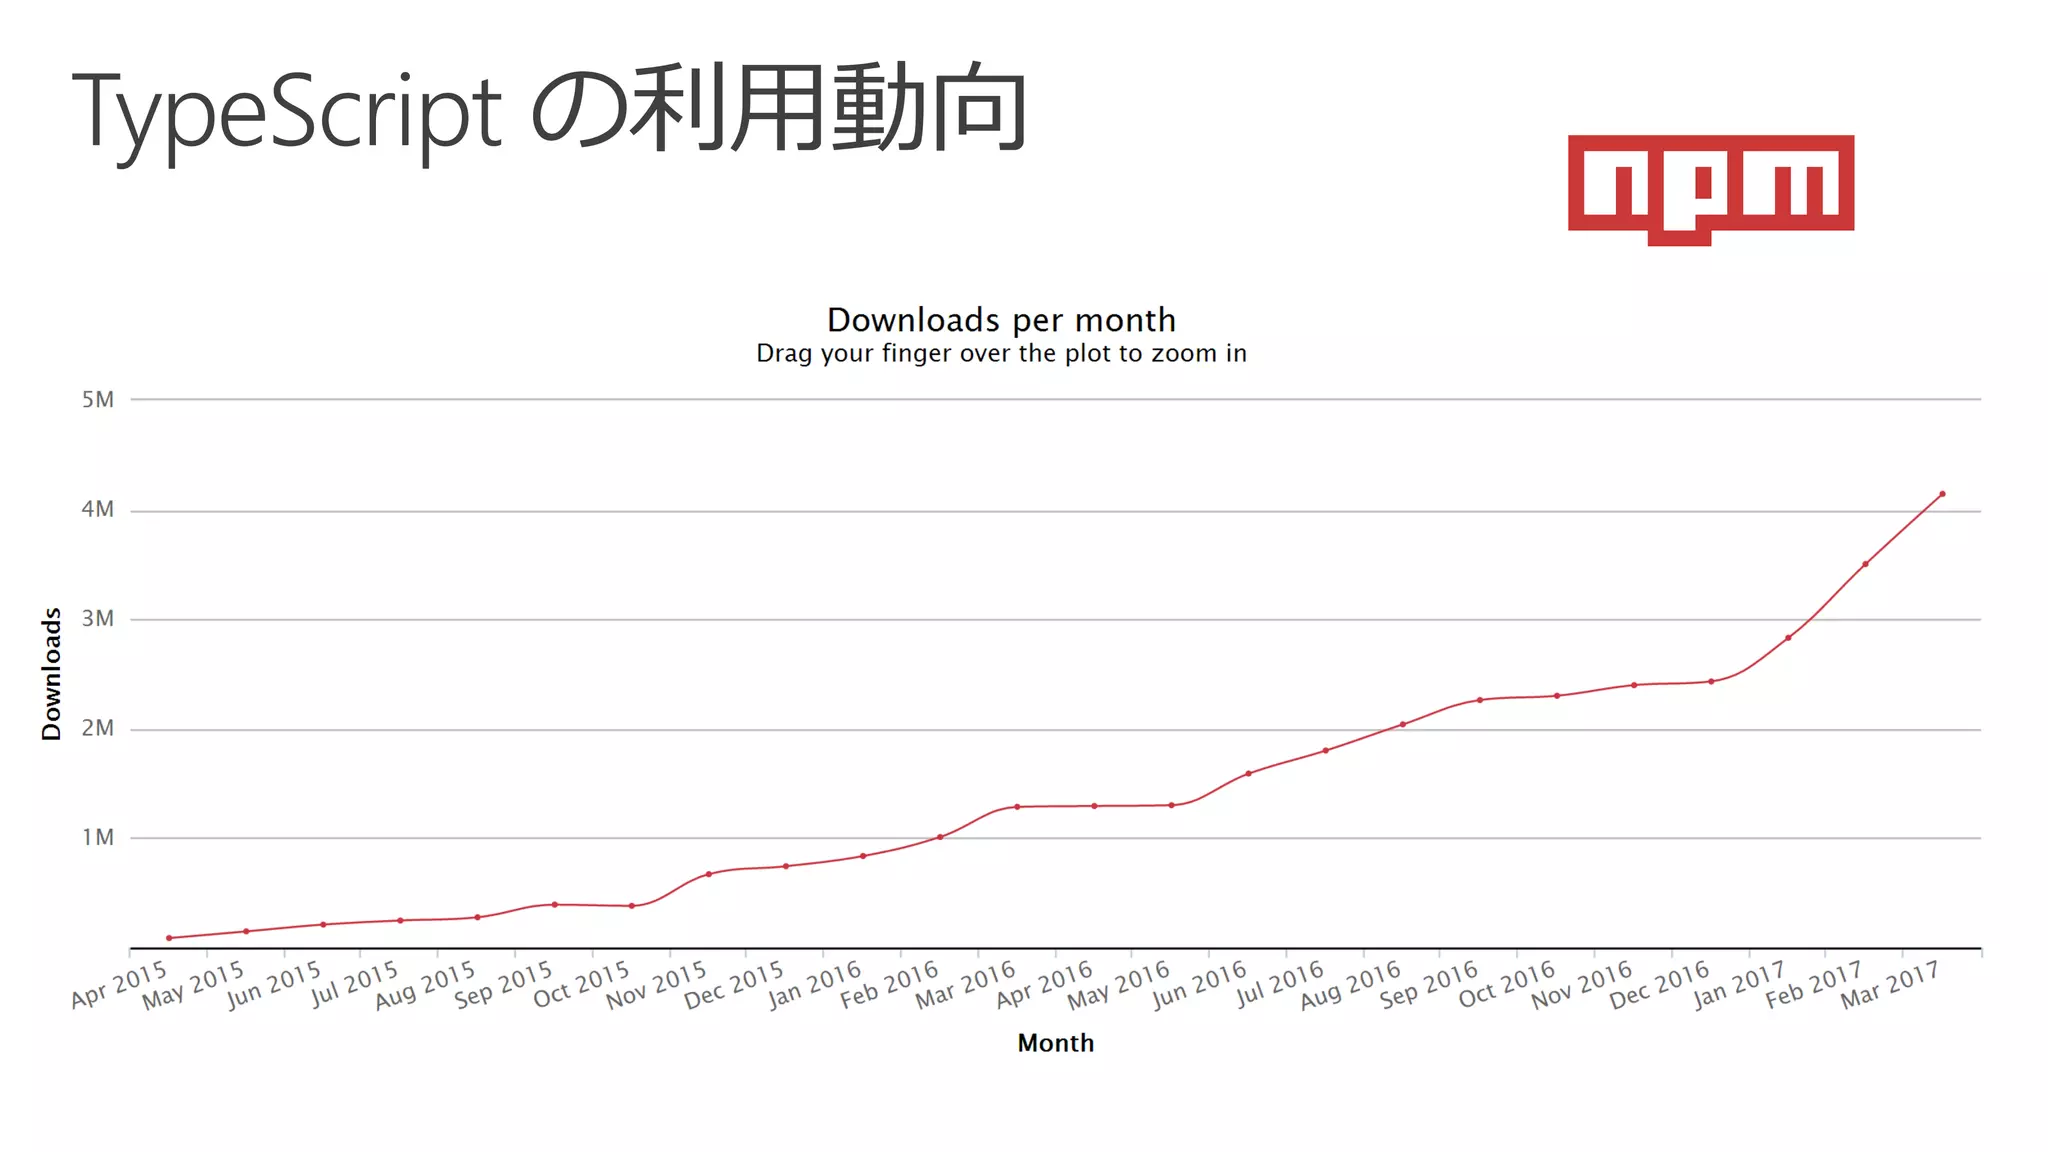Click the Aug 2016 axis label
2048x1152 pixels.
pyautogui.click(x=1350, y=985)
